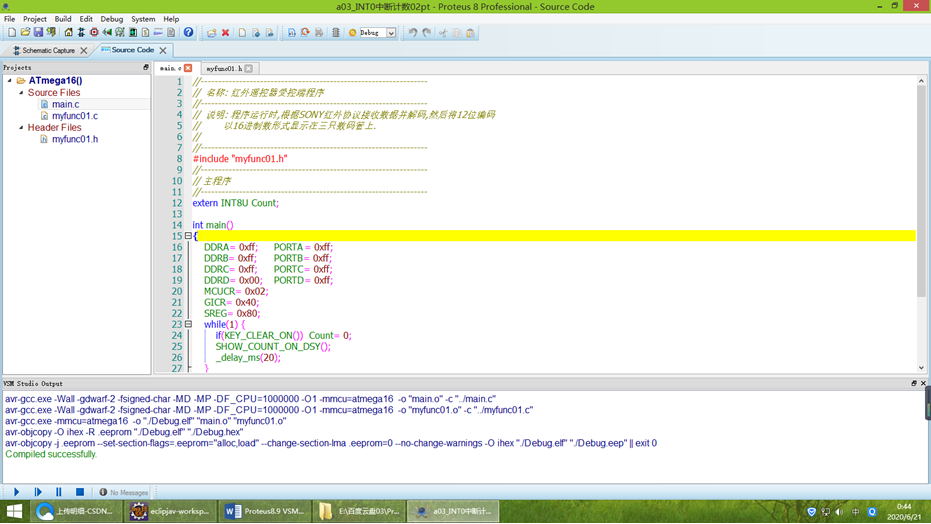Start simulation with the Play button

pyautogui.click(x=17, y=492)
